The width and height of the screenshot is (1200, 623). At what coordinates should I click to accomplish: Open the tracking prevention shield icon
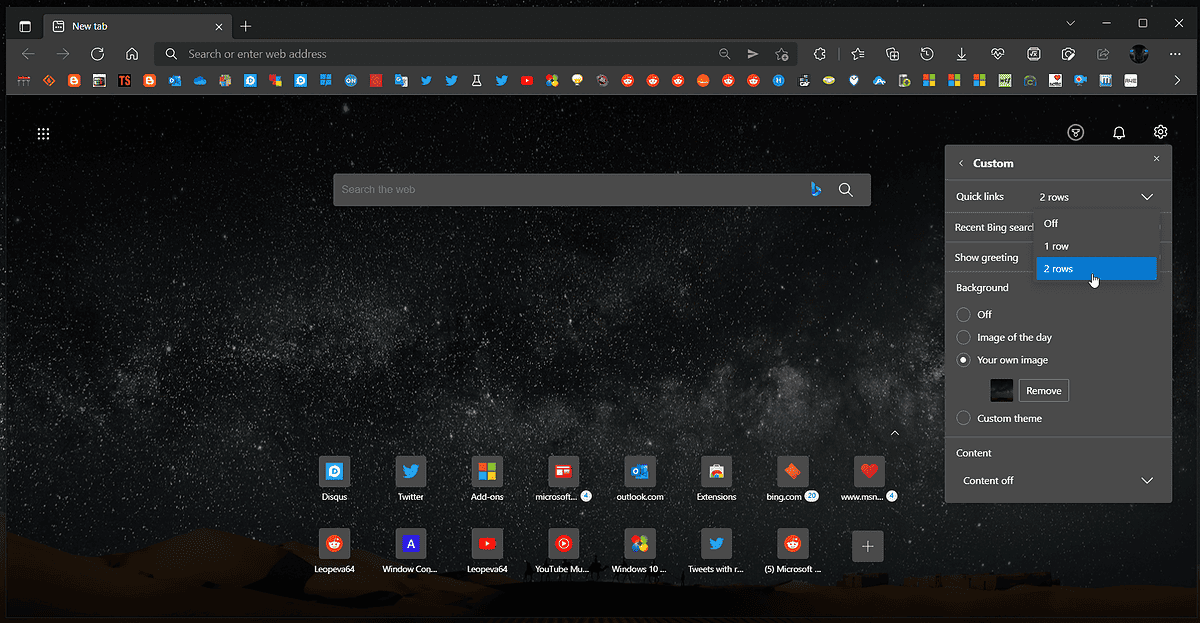[1075, 132]
